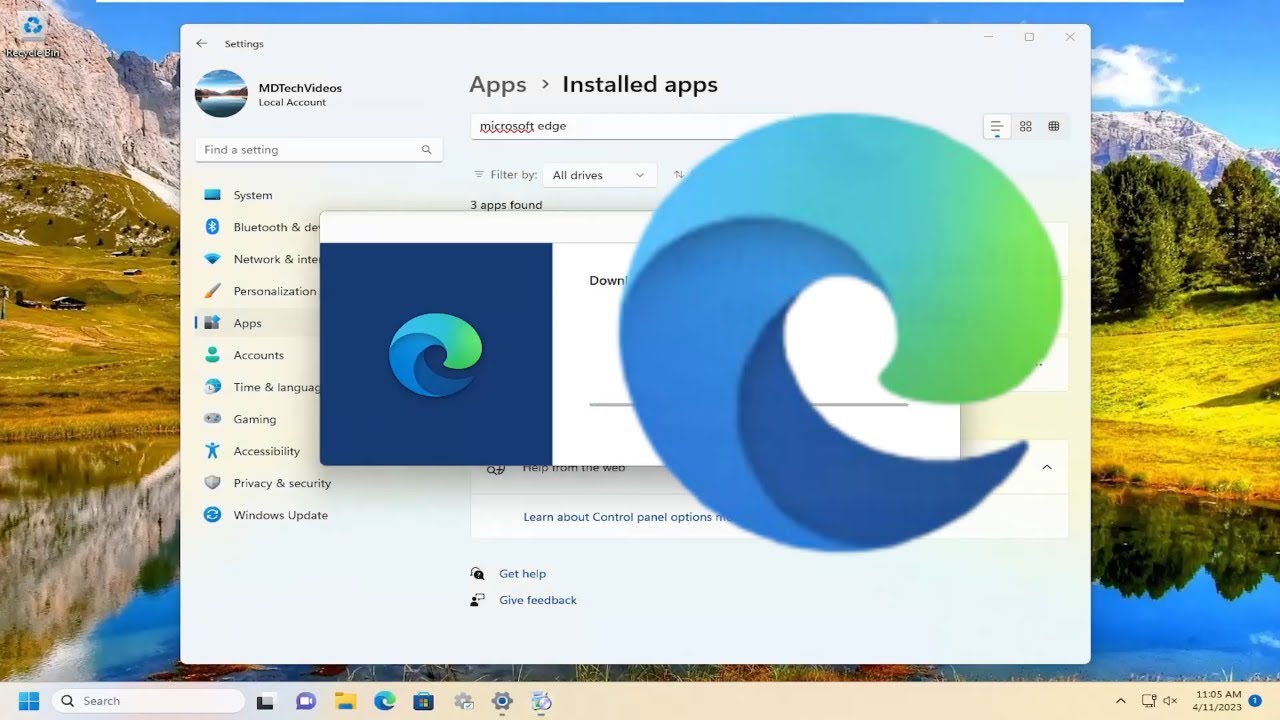Focus the Find a setting search box

pos(319,150)
